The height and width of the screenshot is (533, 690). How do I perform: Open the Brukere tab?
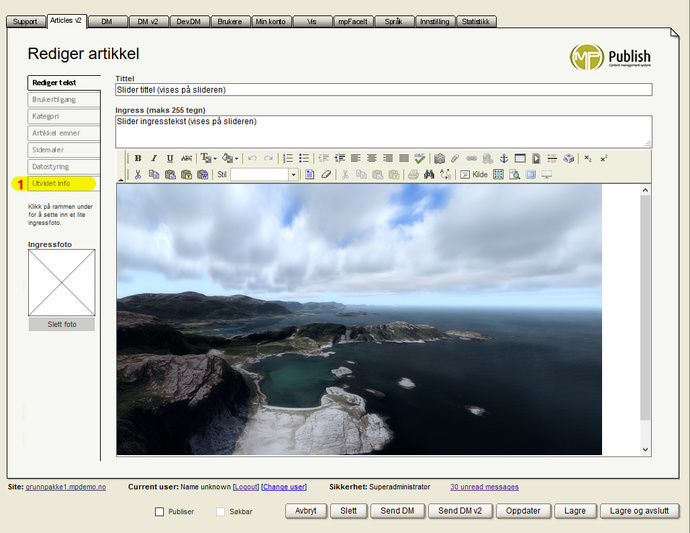(227, 21)
